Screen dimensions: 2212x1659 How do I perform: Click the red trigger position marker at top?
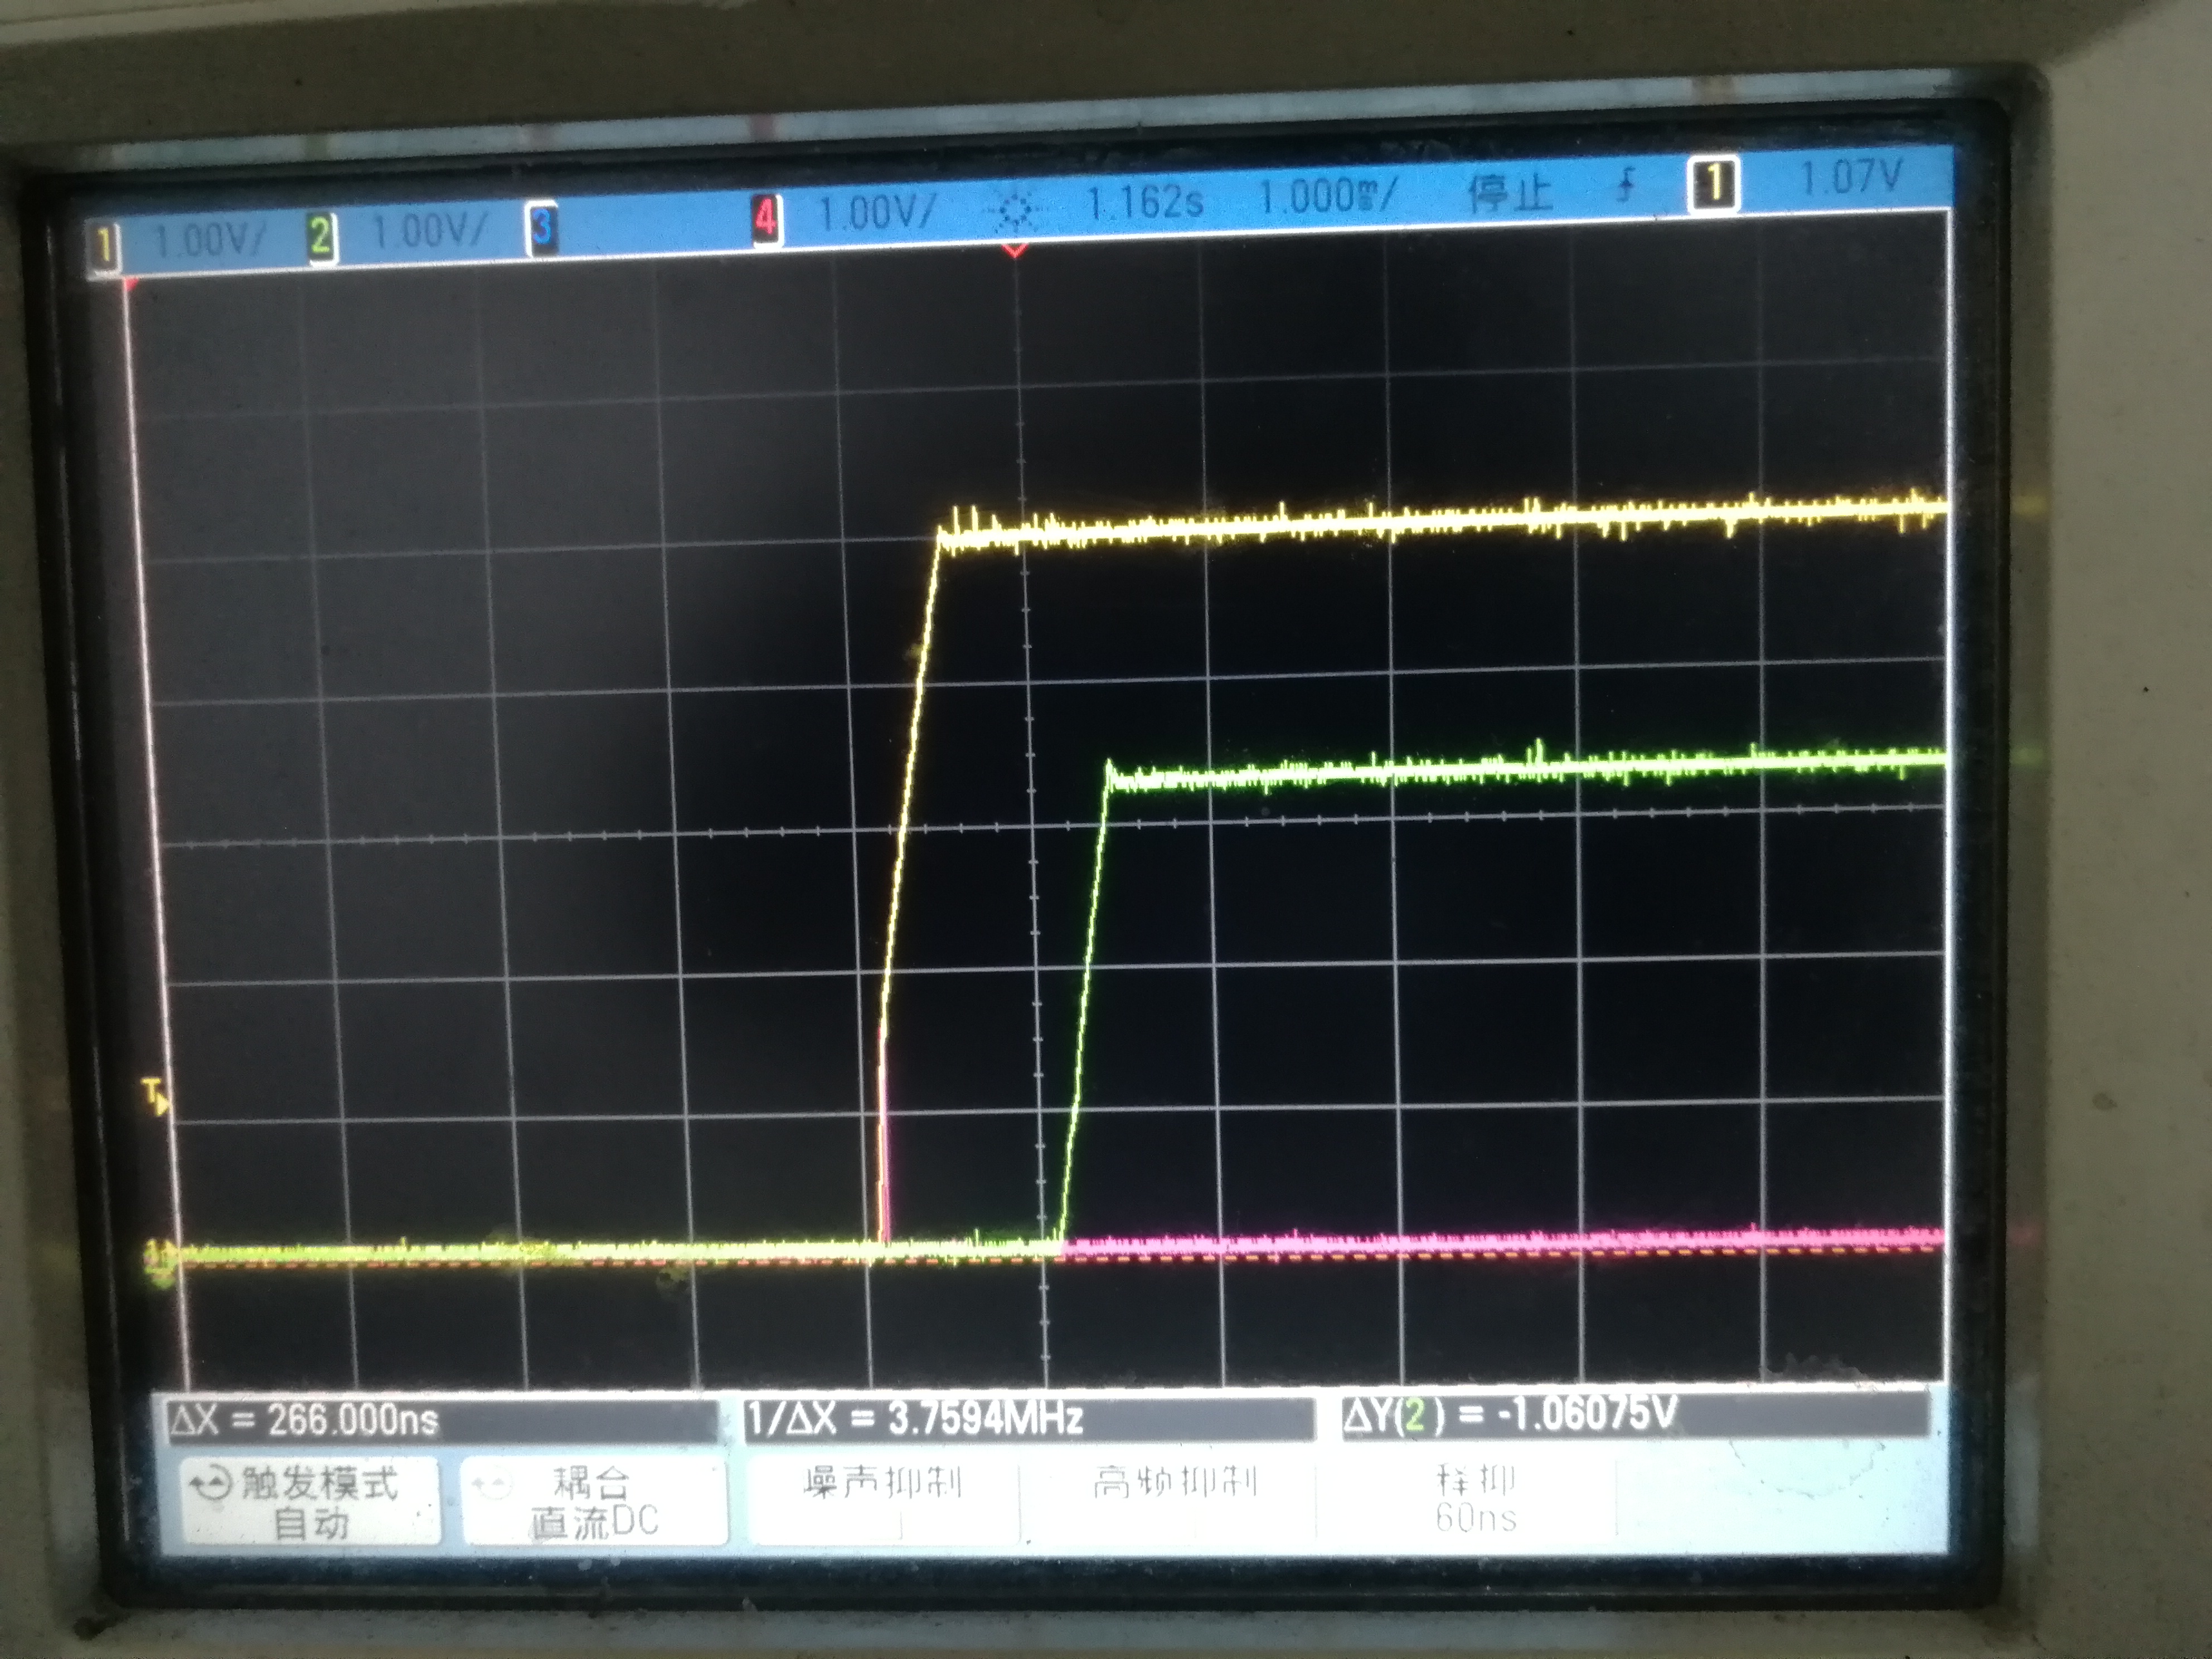click(1014, 250)
